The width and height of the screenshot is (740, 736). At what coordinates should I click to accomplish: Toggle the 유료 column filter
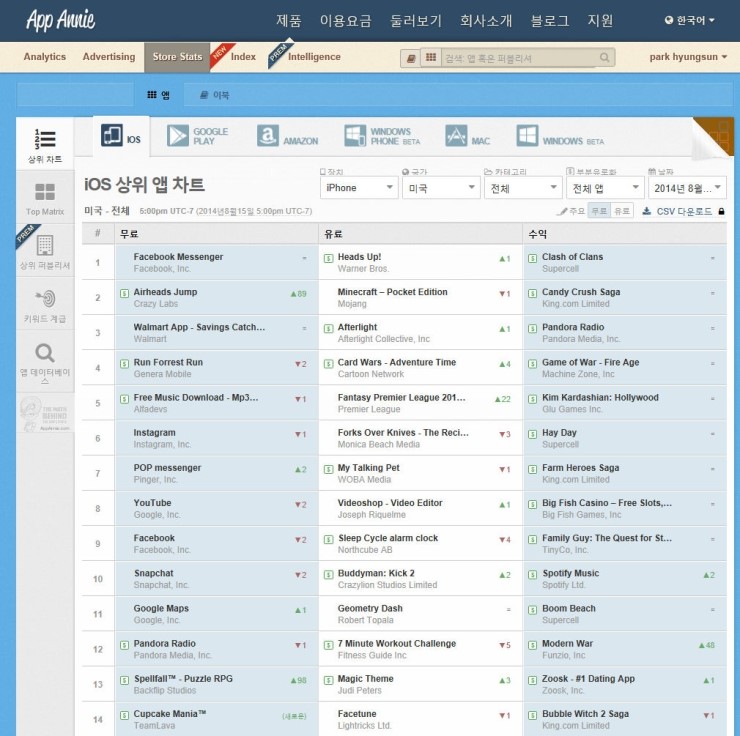point(622,211)
